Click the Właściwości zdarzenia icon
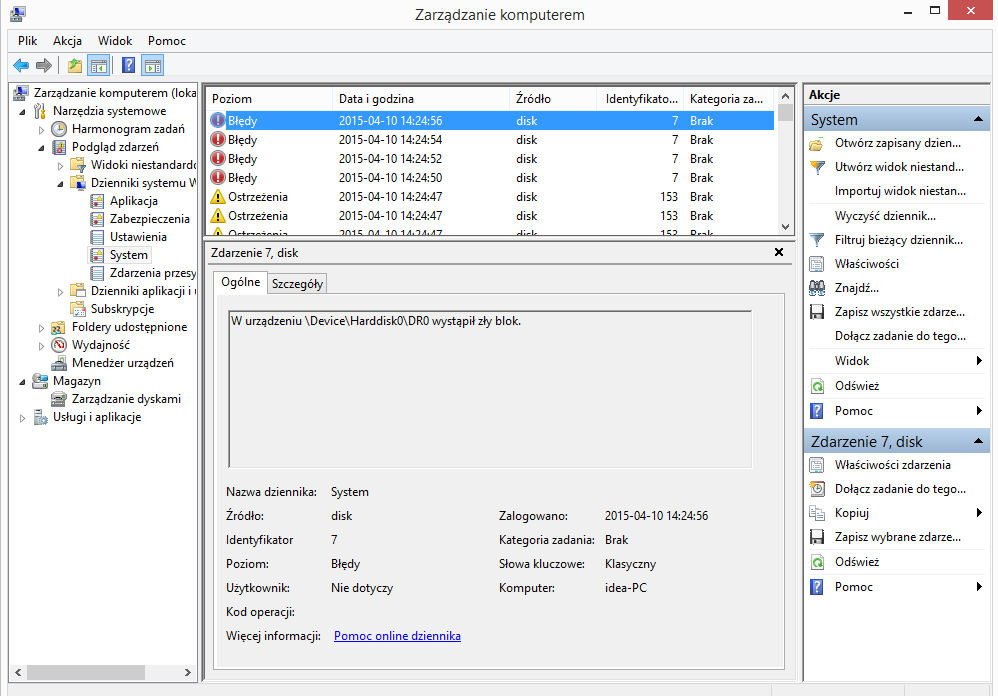 [817, 465]
